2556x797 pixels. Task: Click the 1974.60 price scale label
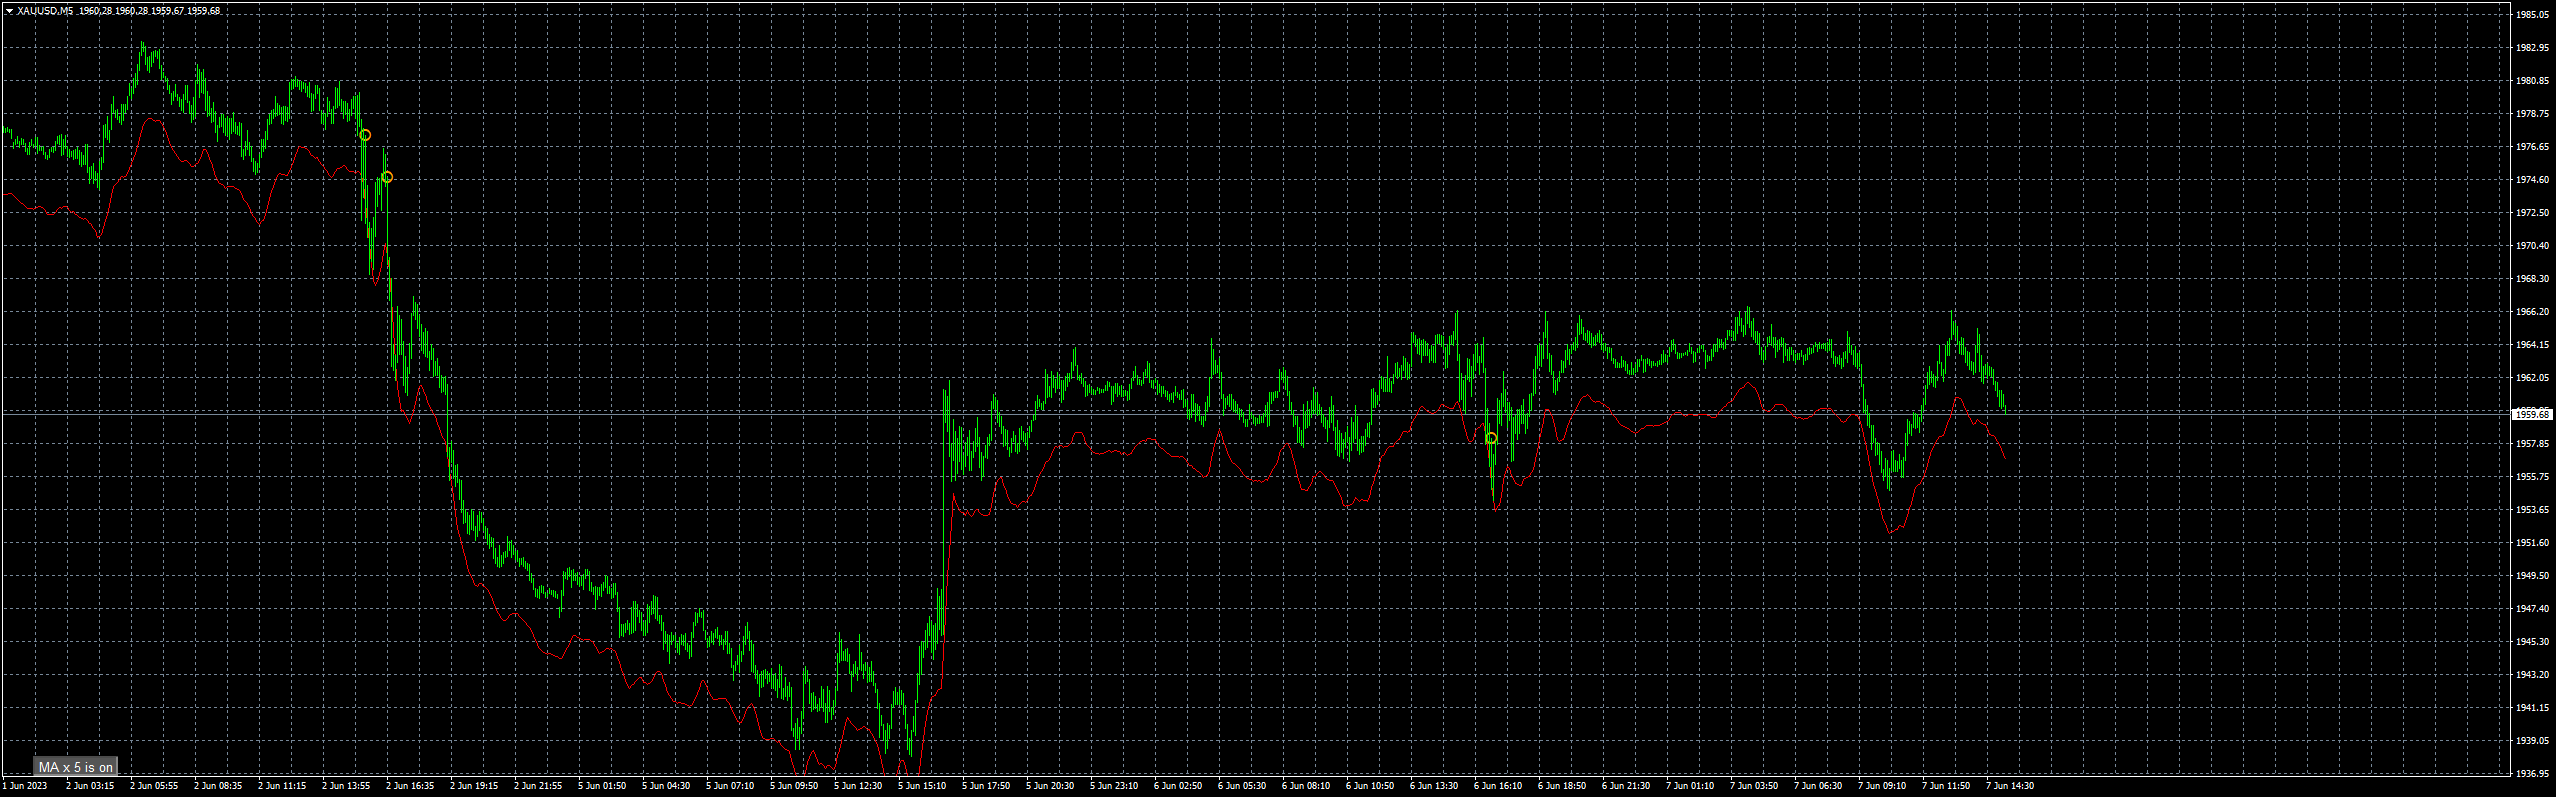tap(2532, 180)
